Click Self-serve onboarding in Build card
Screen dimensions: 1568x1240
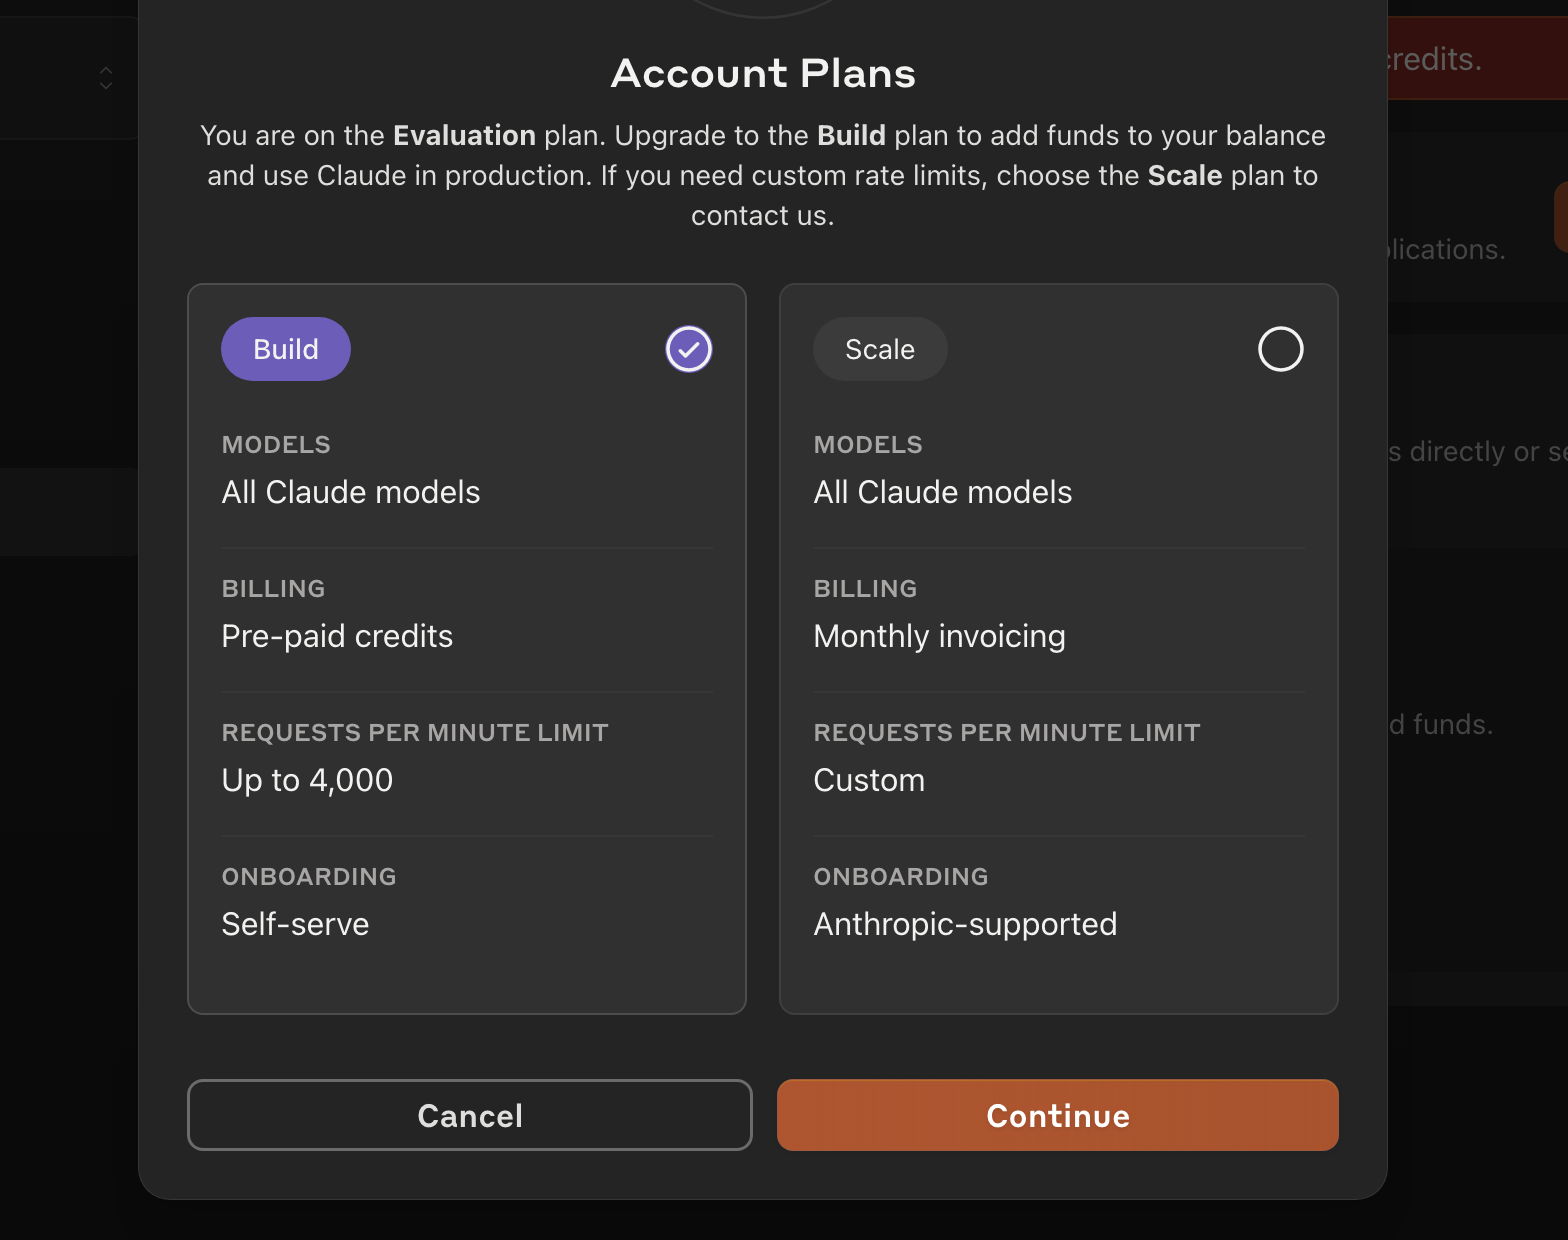coord(295,924)
